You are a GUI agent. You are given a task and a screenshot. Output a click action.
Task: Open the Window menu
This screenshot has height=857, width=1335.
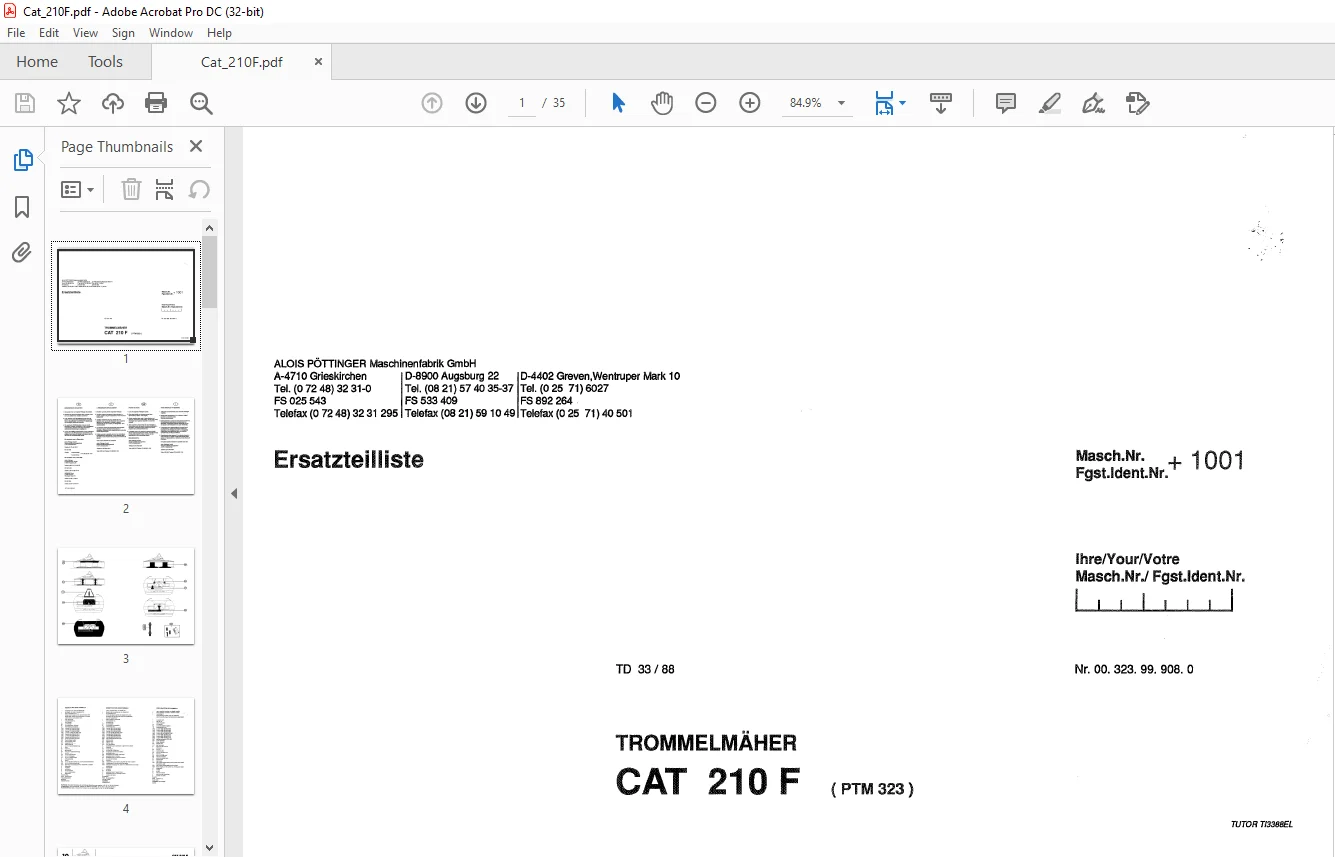pyautogui.click(x=171, y=33)
